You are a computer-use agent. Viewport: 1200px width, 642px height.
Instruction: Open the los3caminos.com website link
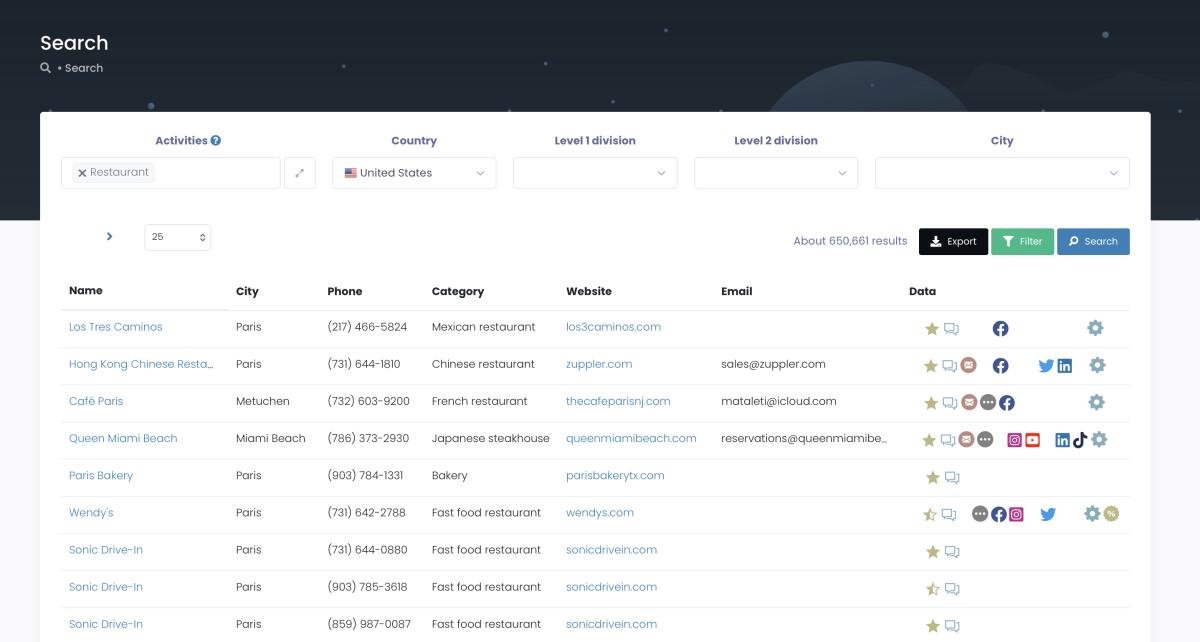pyautogui.click(x=613, y=327)
